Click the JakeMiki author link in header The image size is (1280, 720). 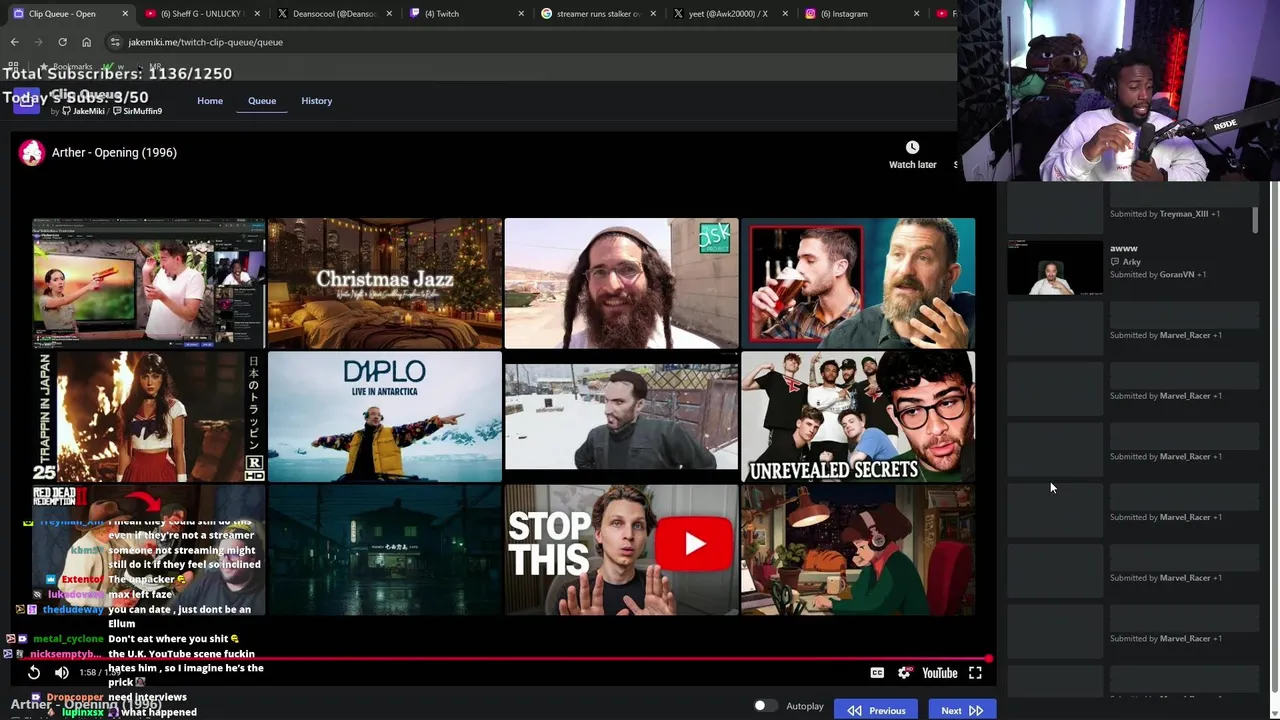(84, 111)
